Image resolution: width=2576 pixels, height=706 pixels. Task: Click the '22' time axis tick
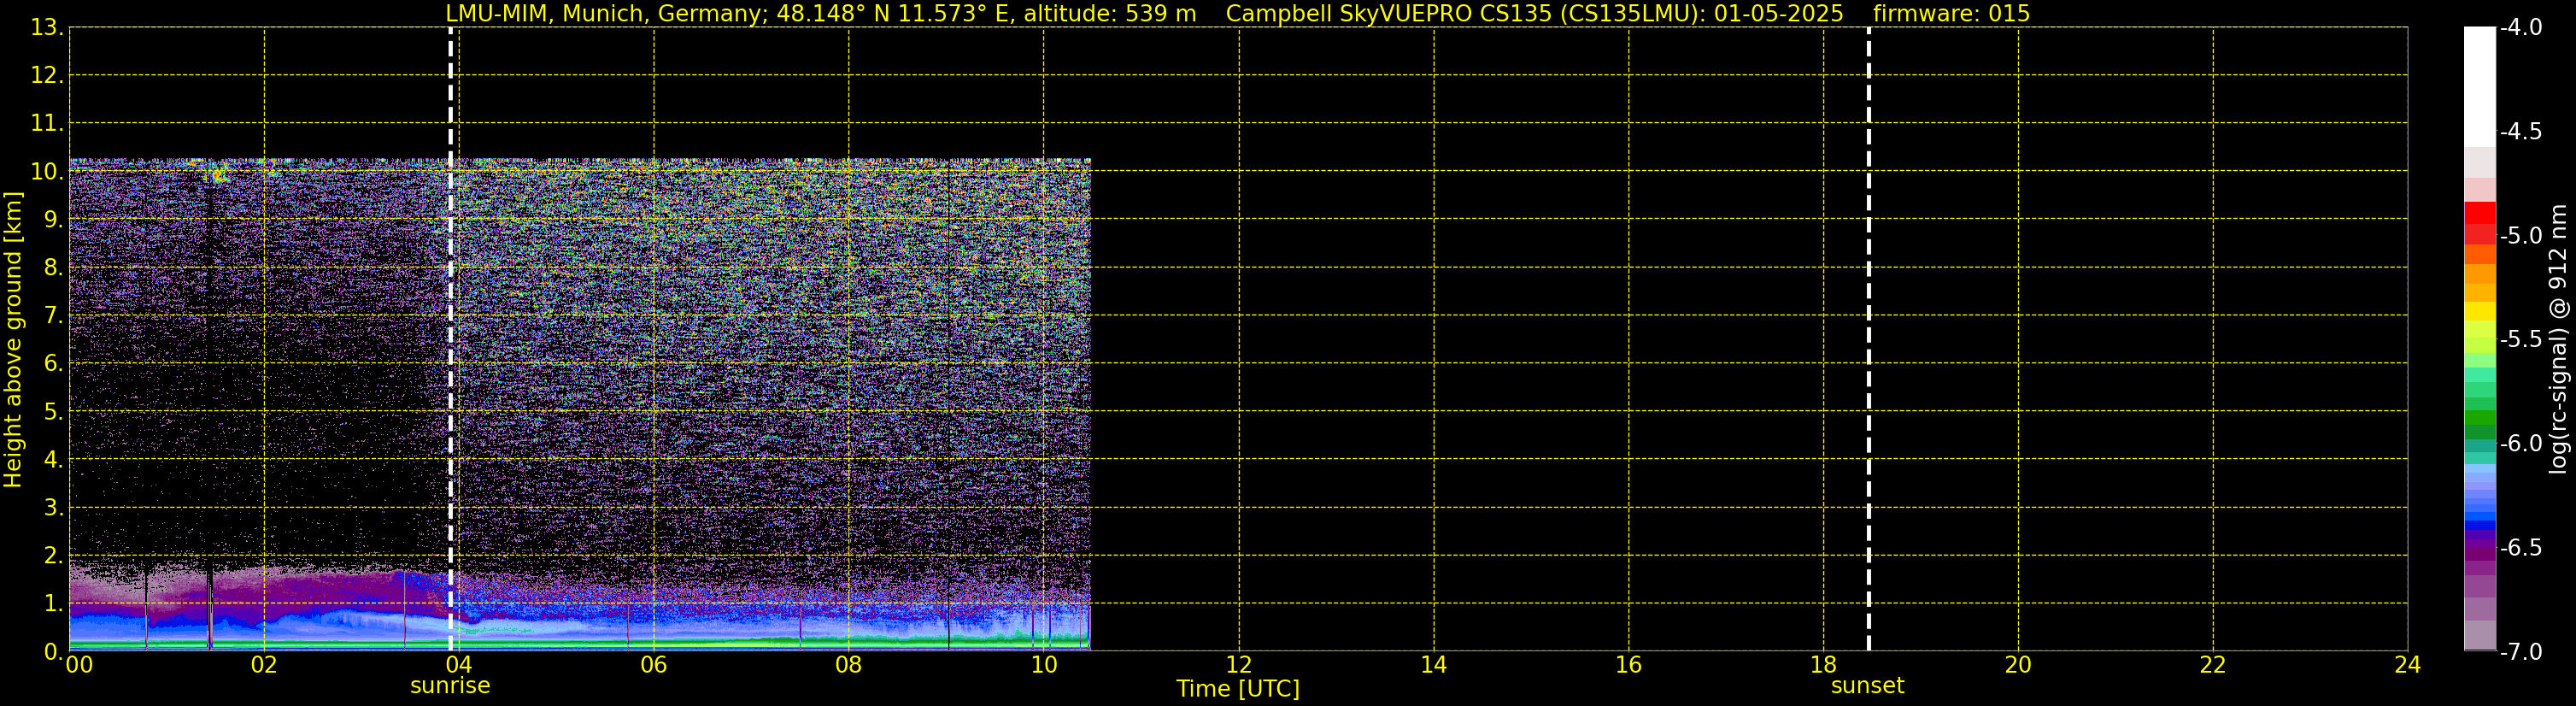(x=2213, y=665)
